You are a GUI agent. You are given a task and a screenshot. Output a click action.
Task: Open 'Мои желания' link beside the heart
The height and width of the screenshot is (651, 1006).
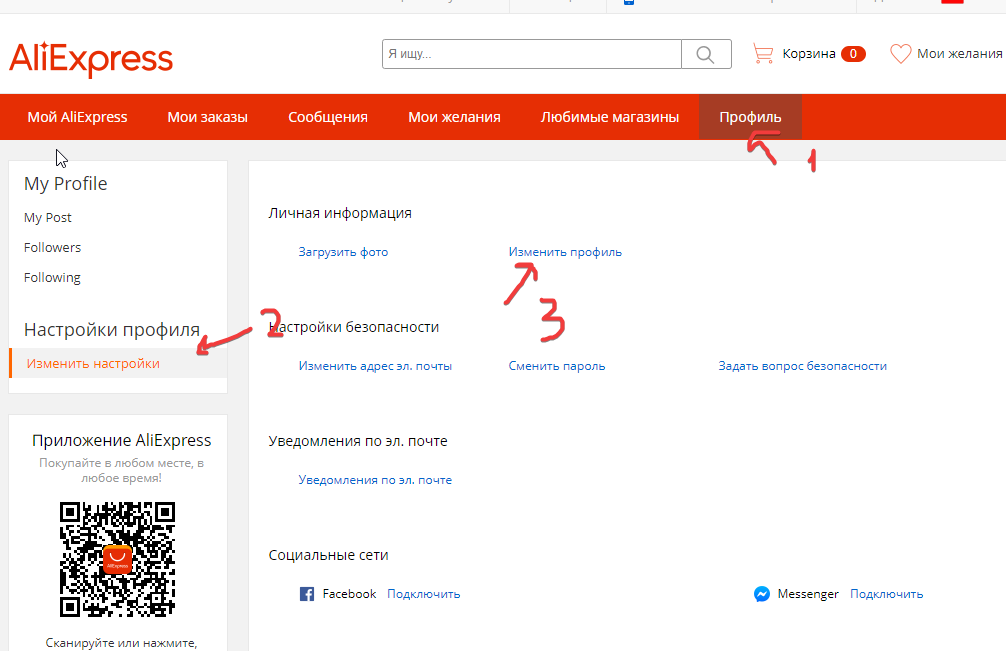coord(960,54)
